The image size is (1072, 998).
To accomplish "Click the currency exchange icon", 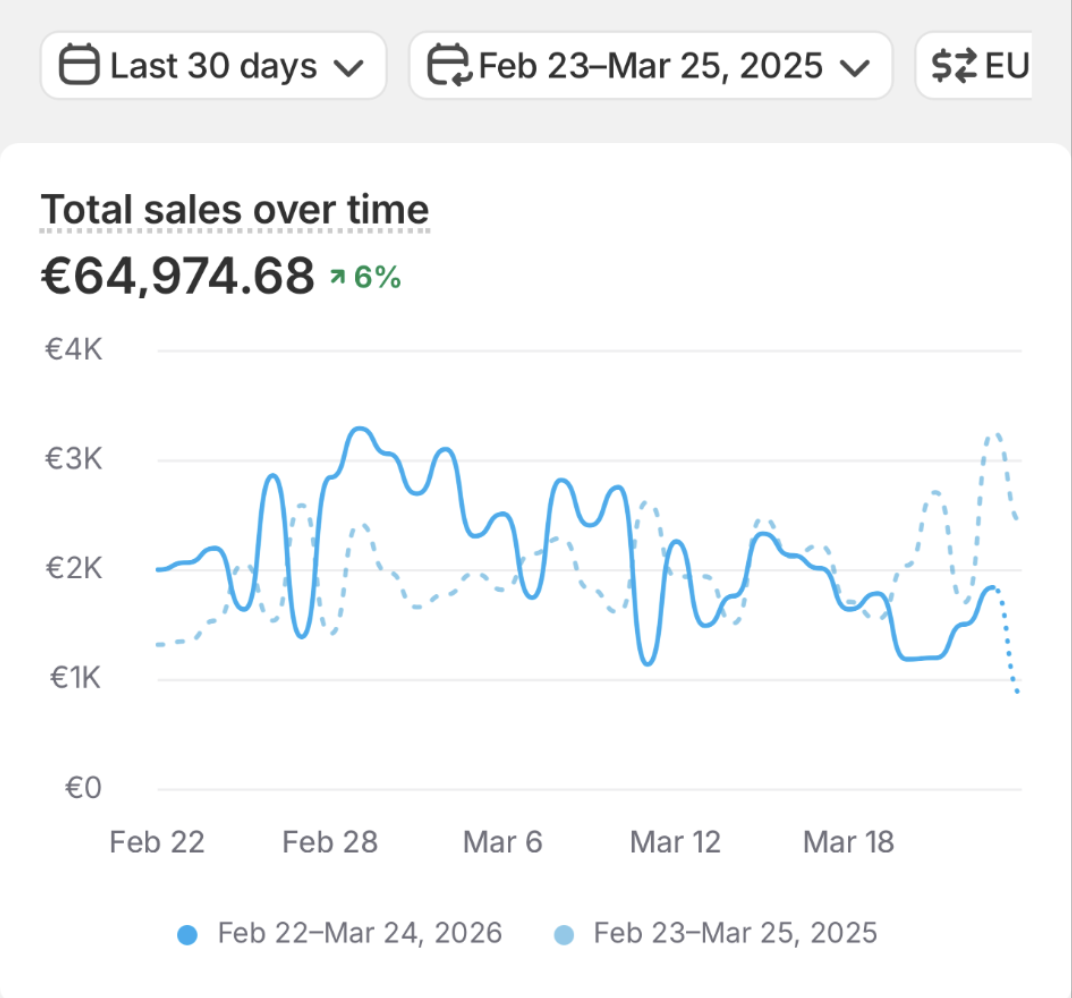I will (954, 67).
